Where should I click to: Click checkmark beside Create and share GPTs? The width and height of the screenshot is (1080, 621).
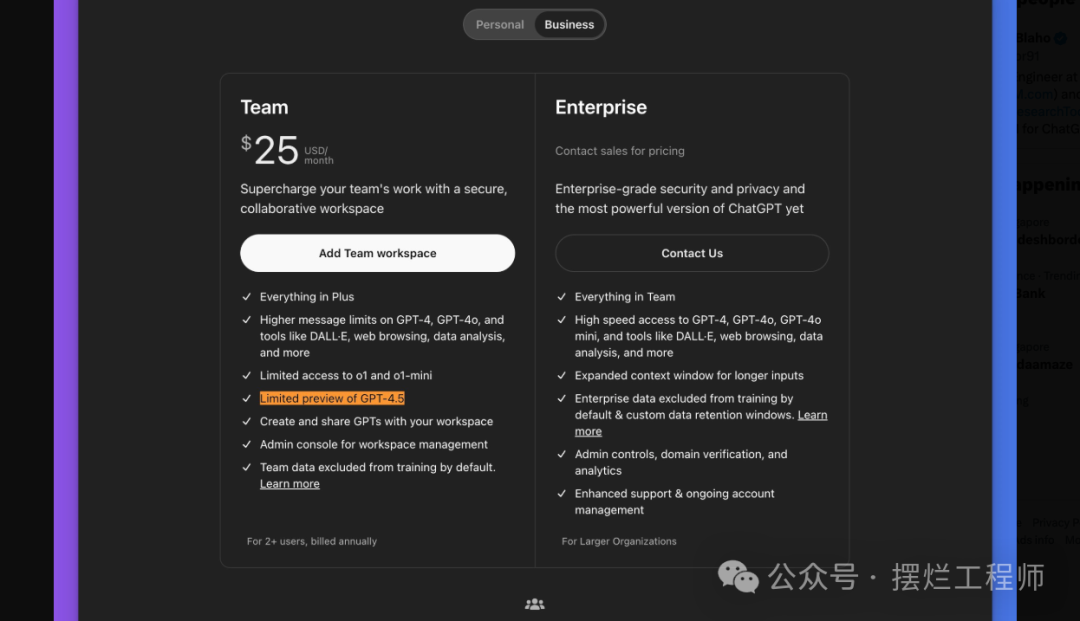tap(246, 422)
